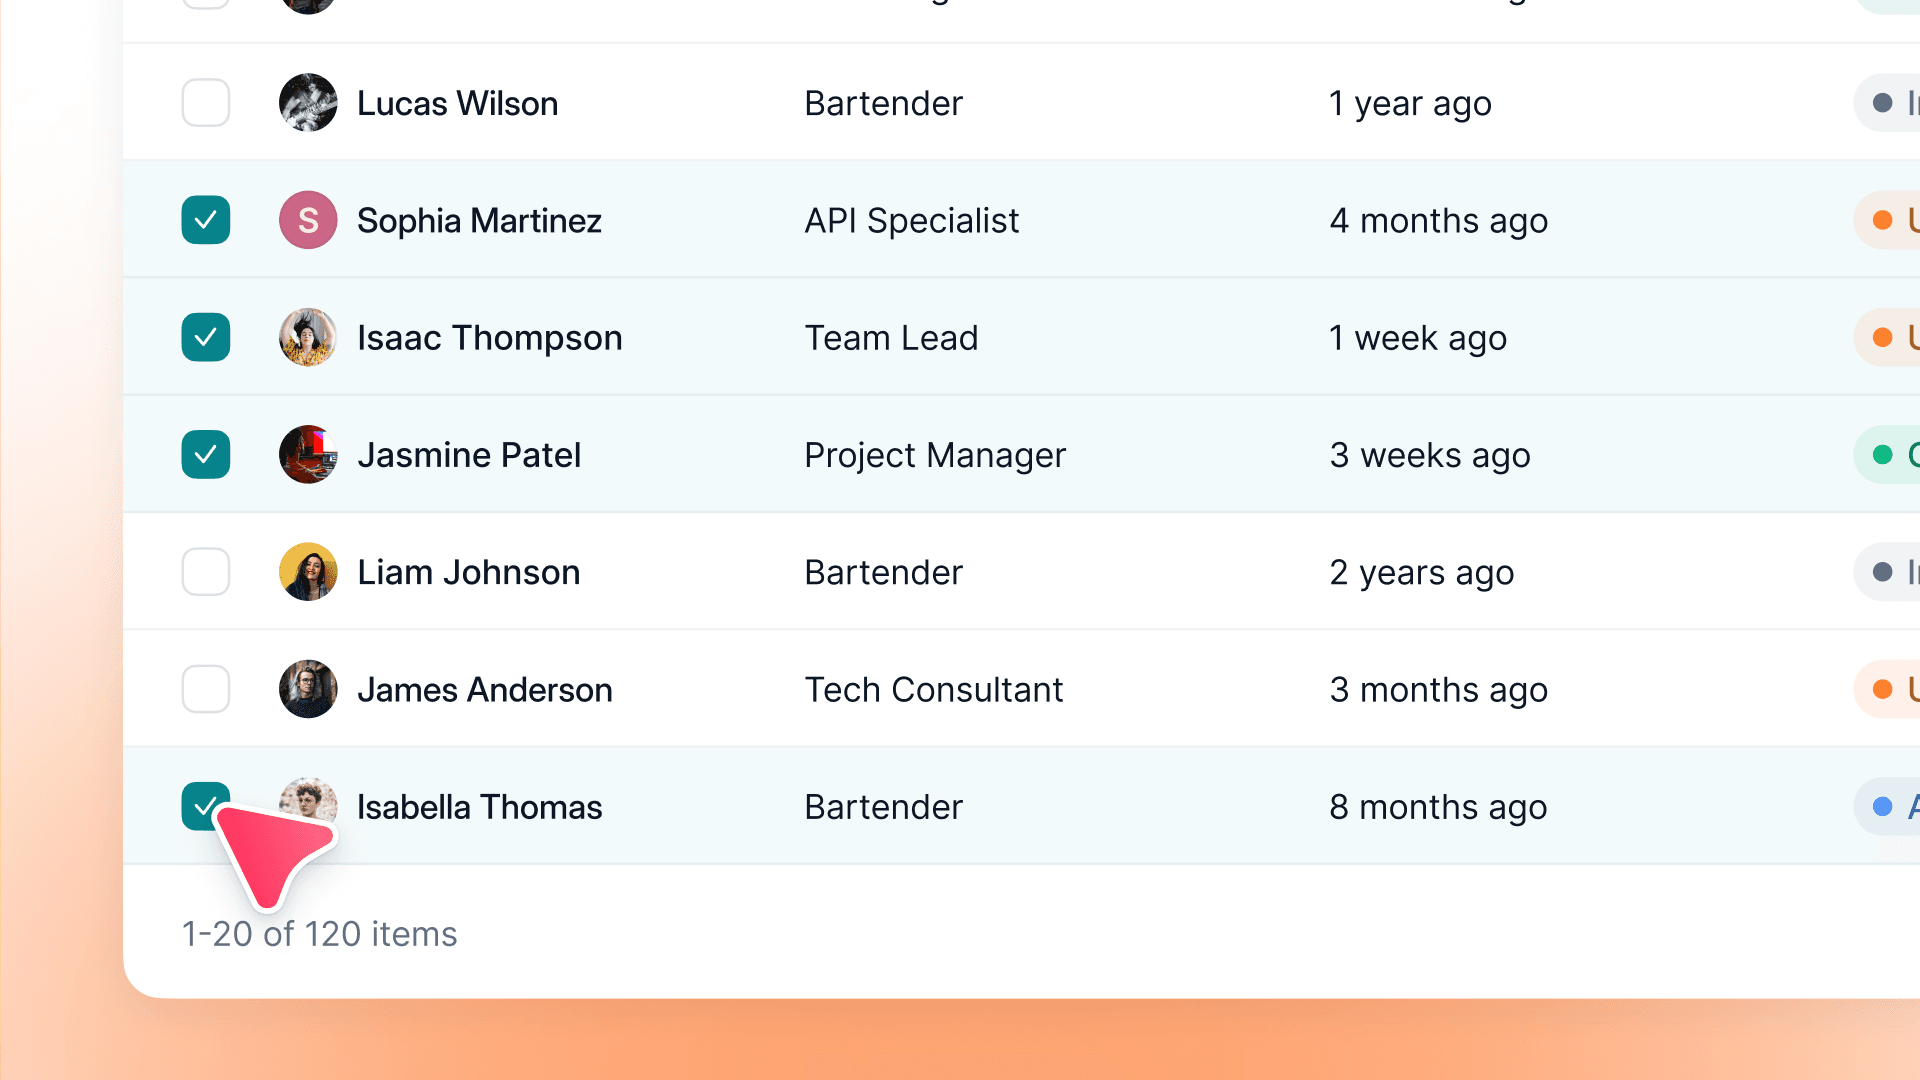Select the Lucas Wilson row checkbox
Screen dimensions: 1920x1080
206,103
